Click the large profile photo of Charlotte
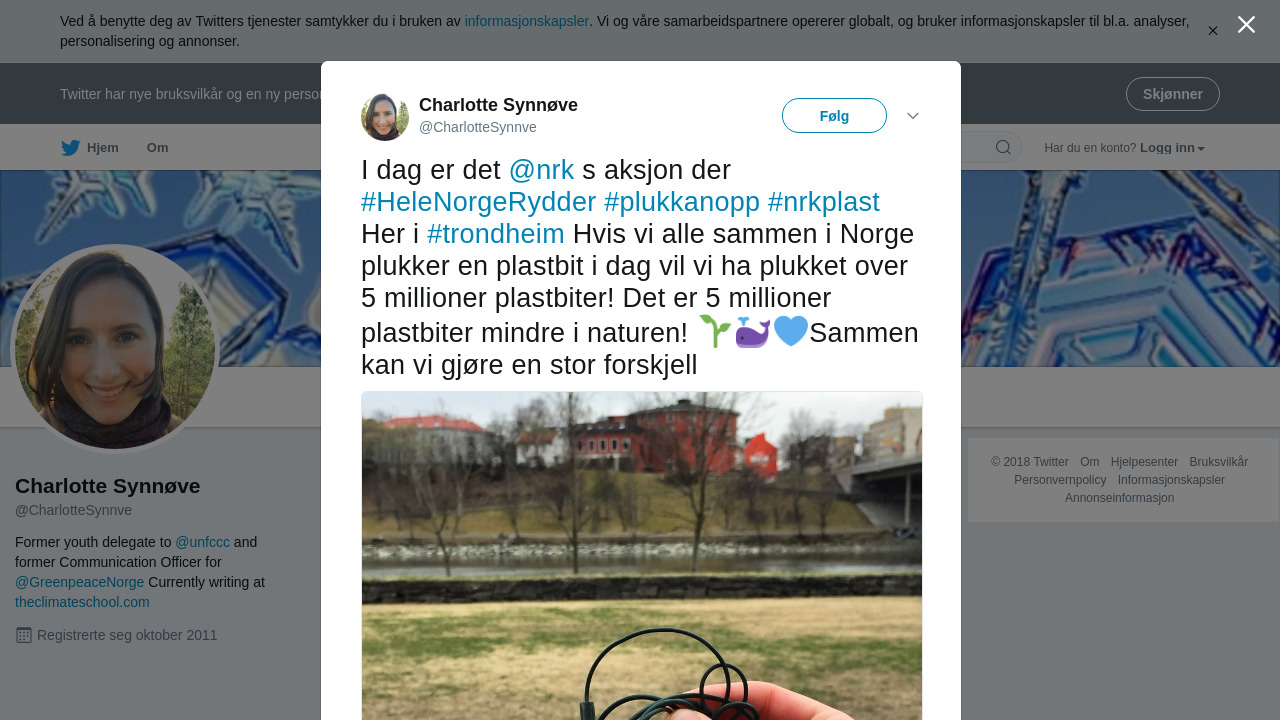 115,349
